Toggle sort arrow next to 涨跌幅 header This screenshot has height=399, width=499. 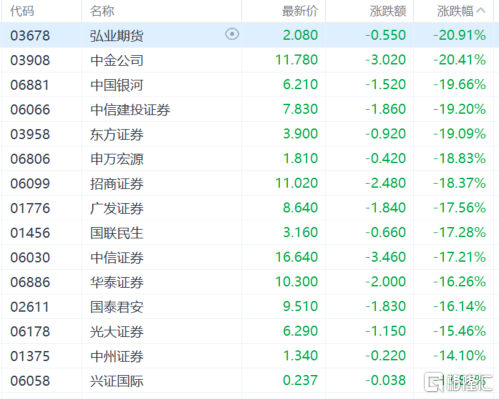click(481, 11)
